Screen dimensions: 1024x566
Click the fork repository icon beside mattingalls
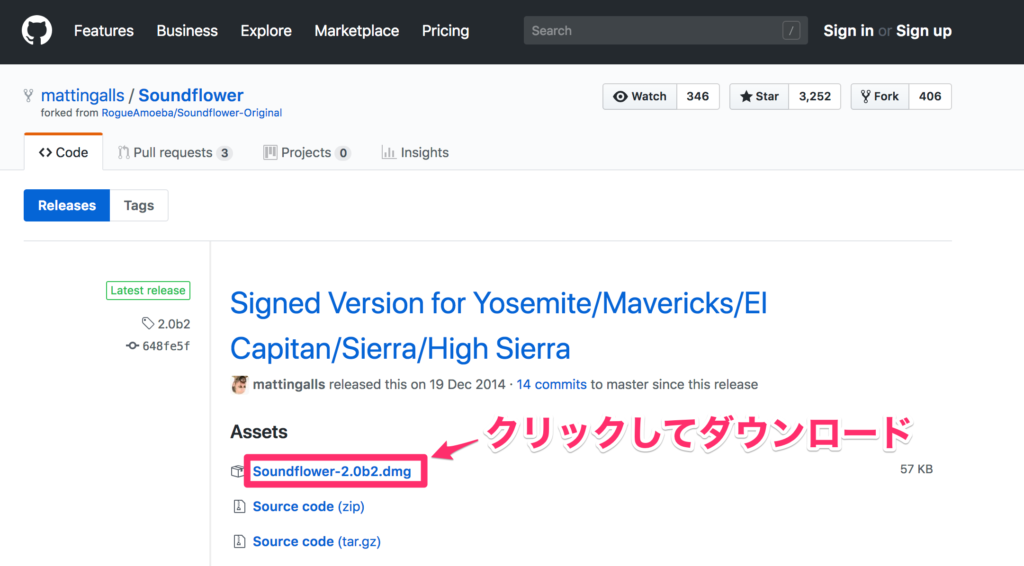29,95
